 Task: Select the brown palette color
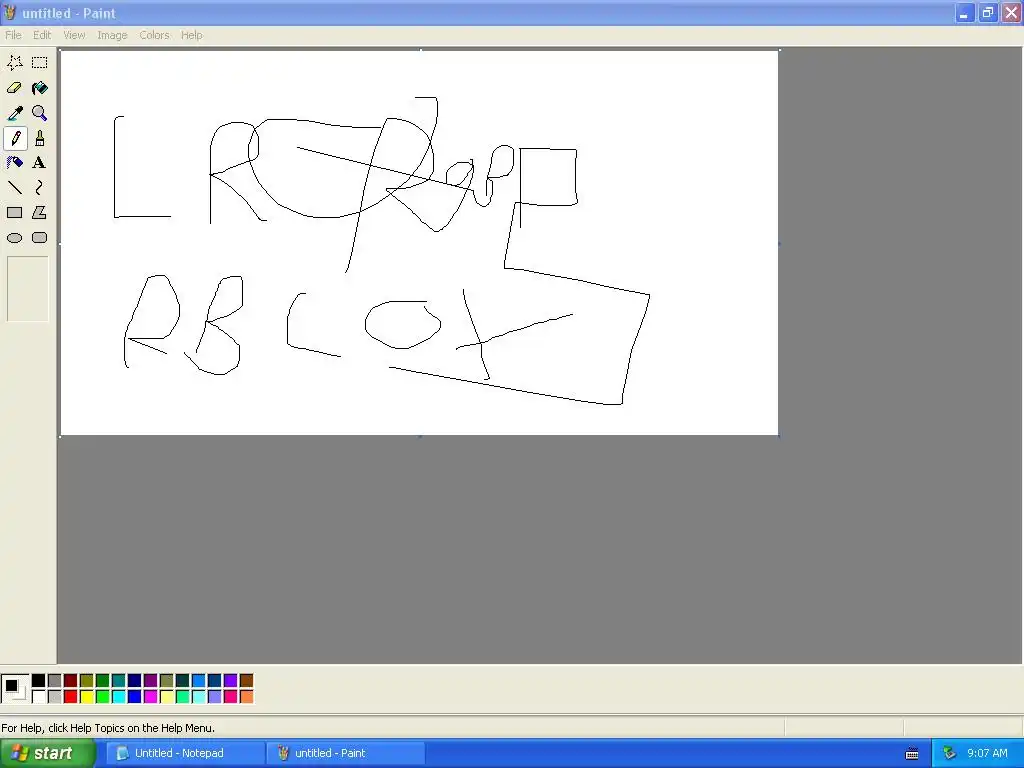coord(246,681)
